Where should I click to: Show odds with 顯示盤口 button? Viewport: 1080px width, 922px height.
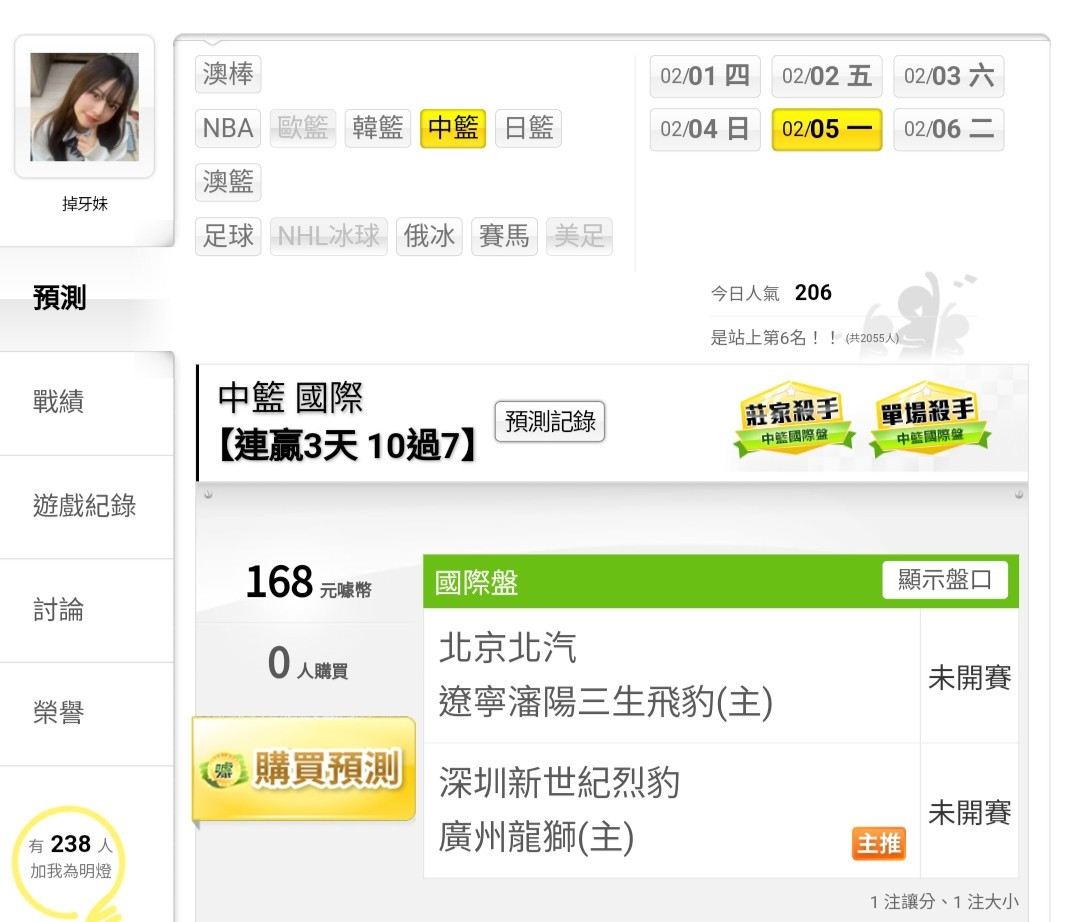pyautogui.click(x=945, y=580)
